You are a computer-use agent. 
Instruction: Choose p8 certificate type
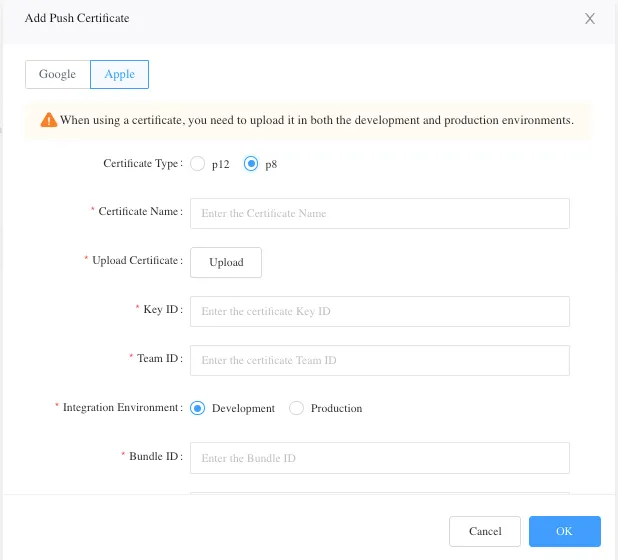[x=251, y=164]
